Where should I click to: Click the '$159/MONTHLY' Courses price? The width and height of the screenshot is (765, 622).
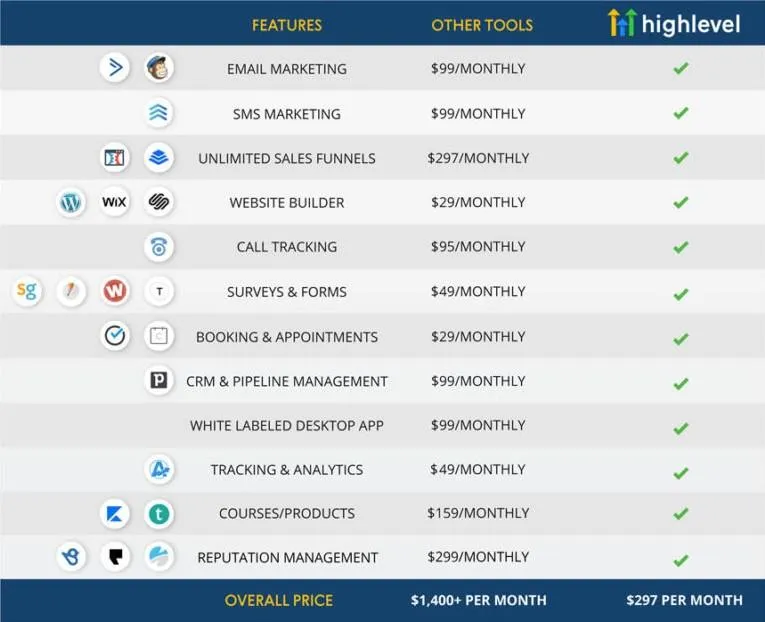[x=478, y=513]
